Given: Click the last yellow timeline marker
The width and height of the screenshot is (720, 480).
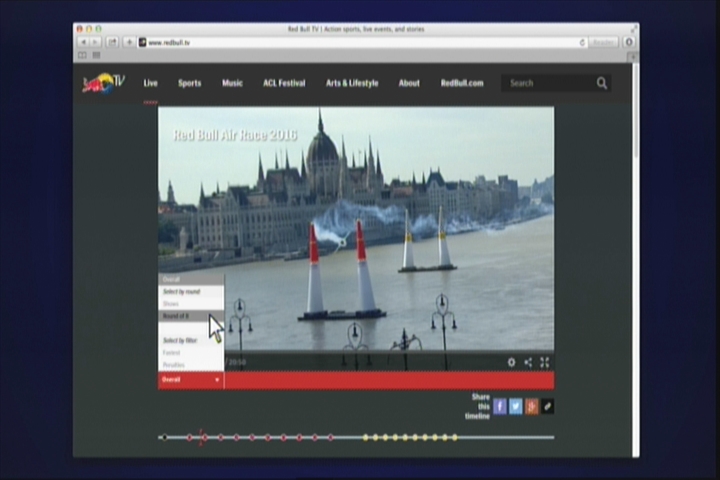Looking at the screenshot, I should pos(455,437).
